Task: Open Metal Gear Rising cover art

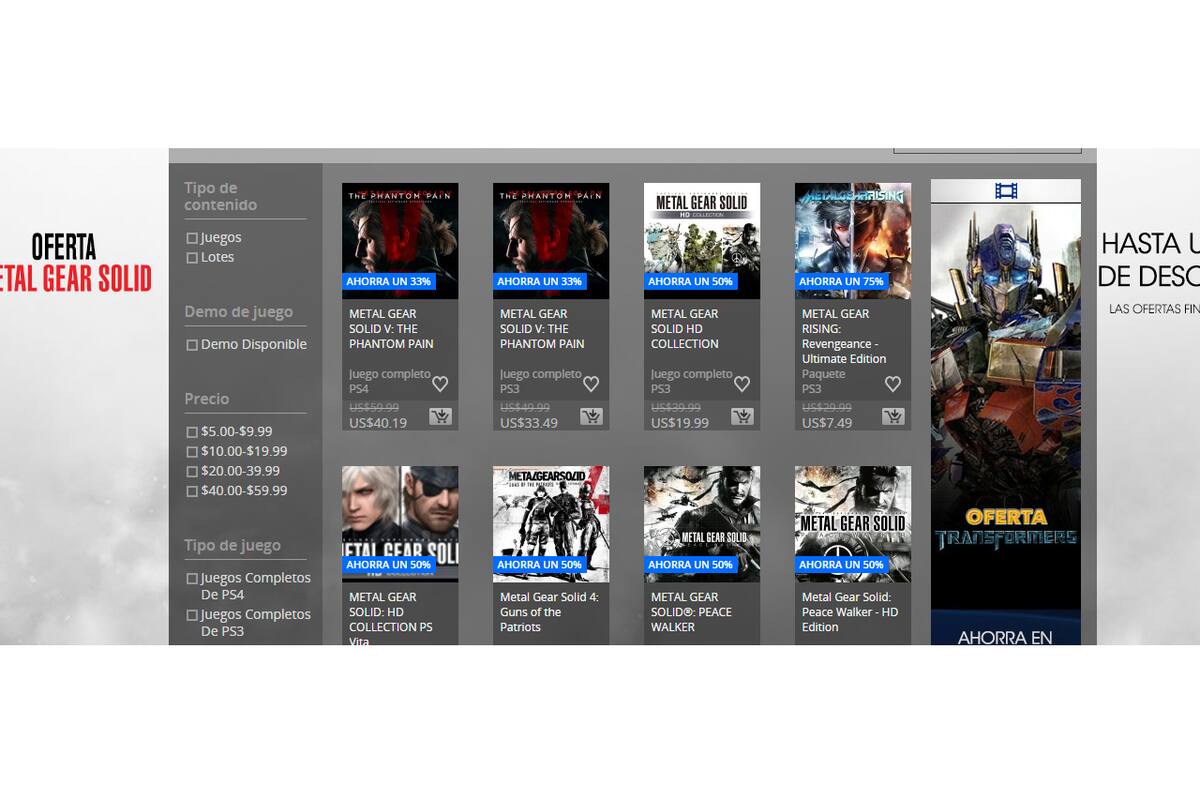Action: click(853, 241)
